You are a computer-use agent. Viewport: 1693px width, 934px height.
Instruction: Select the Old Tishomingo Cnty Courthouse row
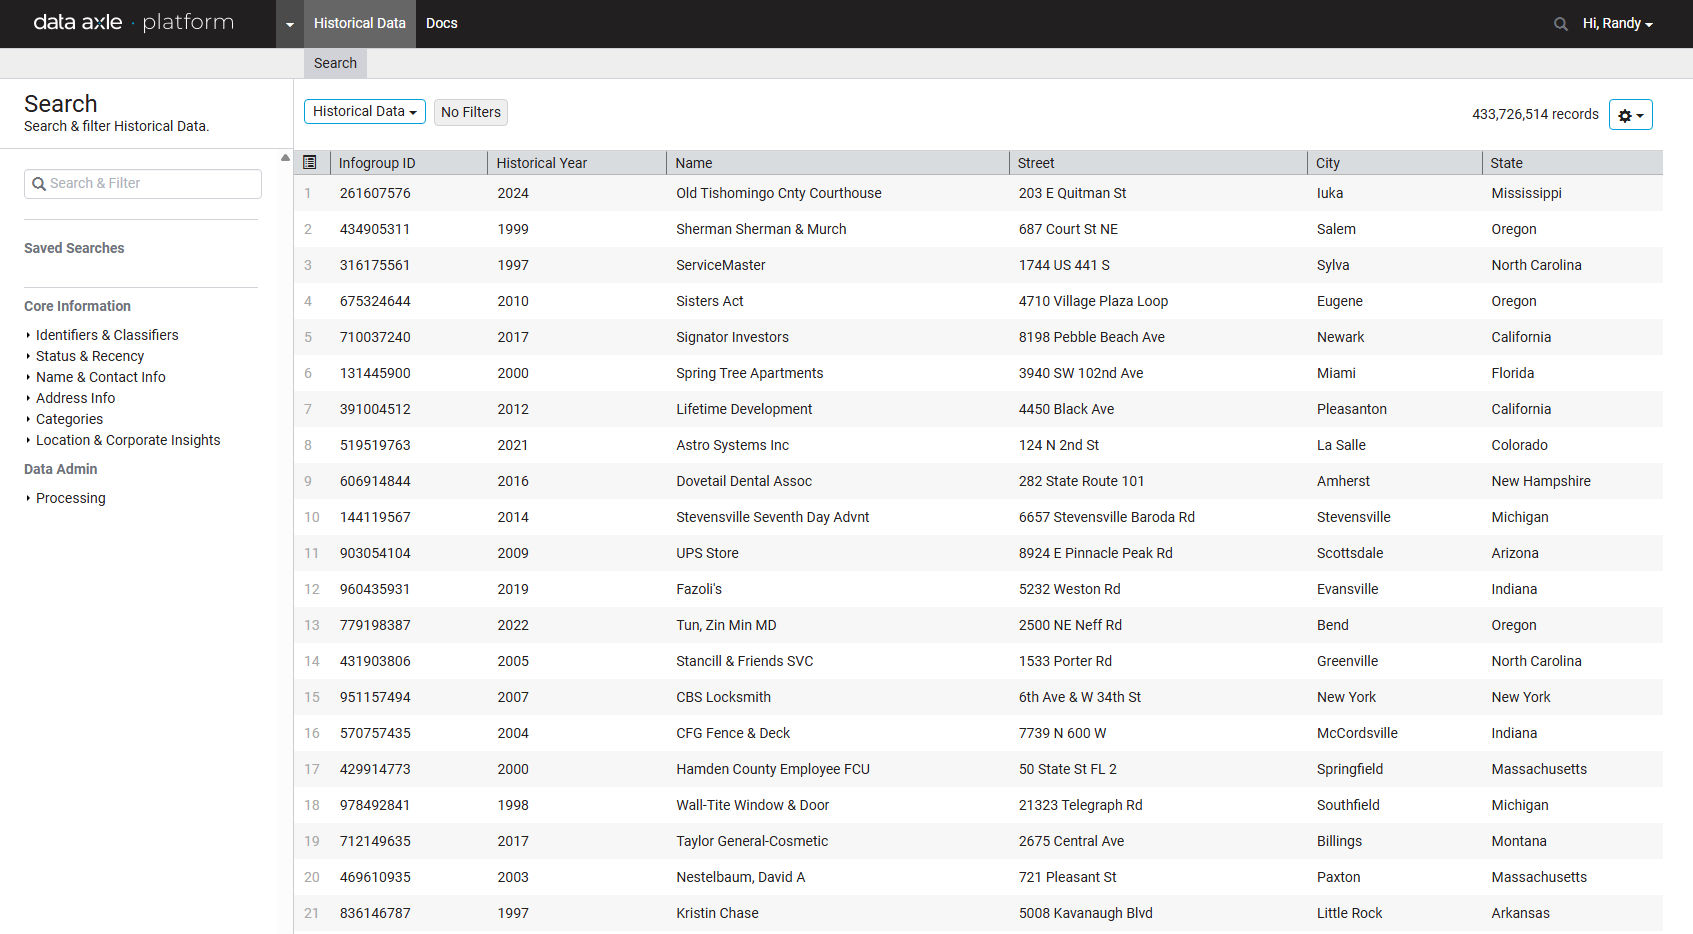point(778,193)
